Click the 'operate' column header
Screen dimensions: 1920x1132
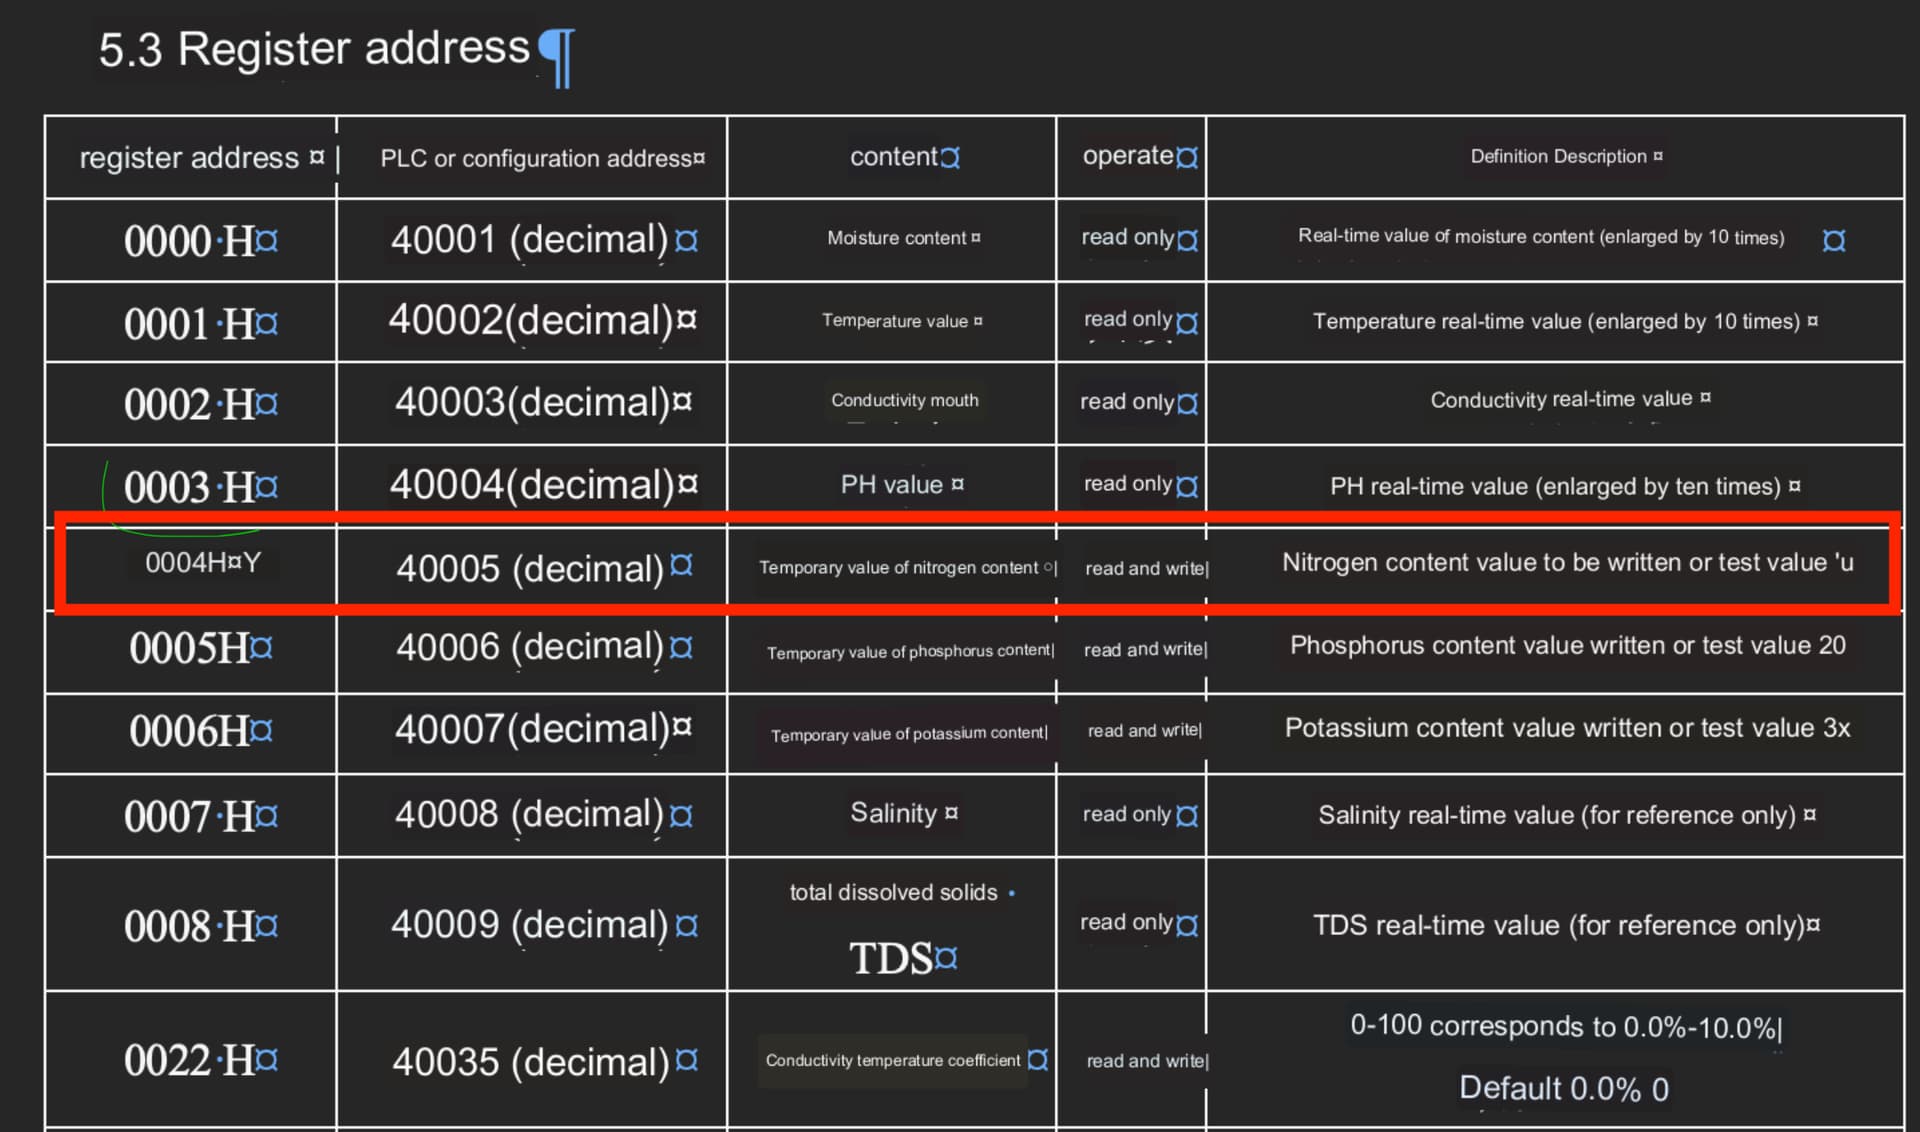(x=1128, y=156)
